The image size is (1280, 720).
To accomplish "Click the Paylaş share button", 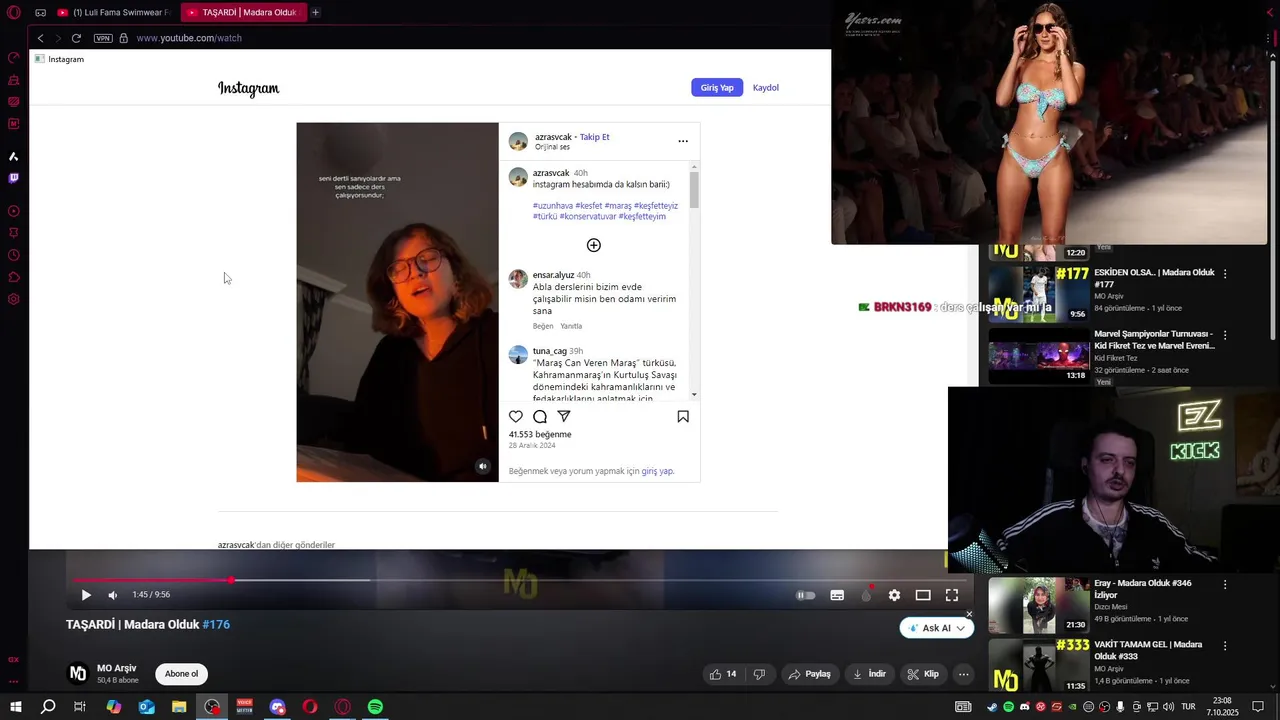I will pos(809,674).
